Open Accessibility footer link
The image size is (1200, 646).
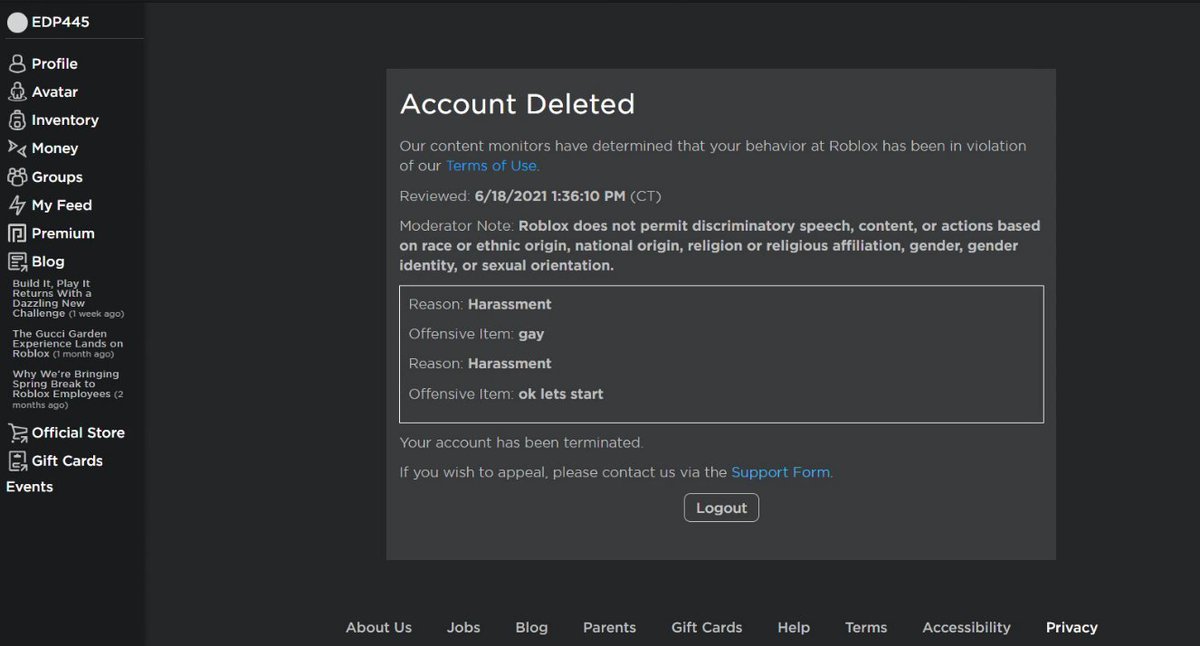tap(966, 628)
